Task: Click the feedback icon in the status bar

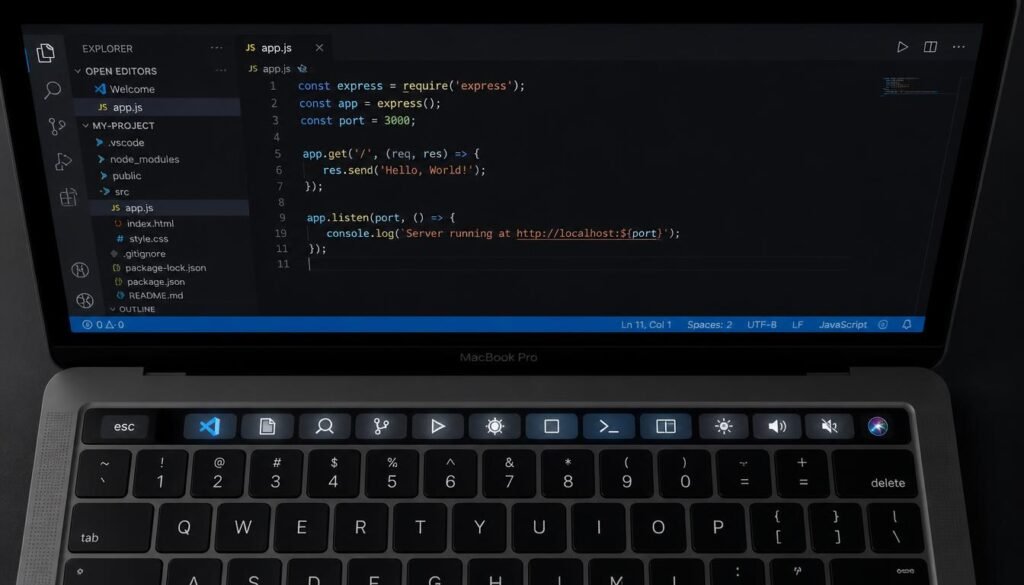Action: pyautogui.click(x=883, y=324)
